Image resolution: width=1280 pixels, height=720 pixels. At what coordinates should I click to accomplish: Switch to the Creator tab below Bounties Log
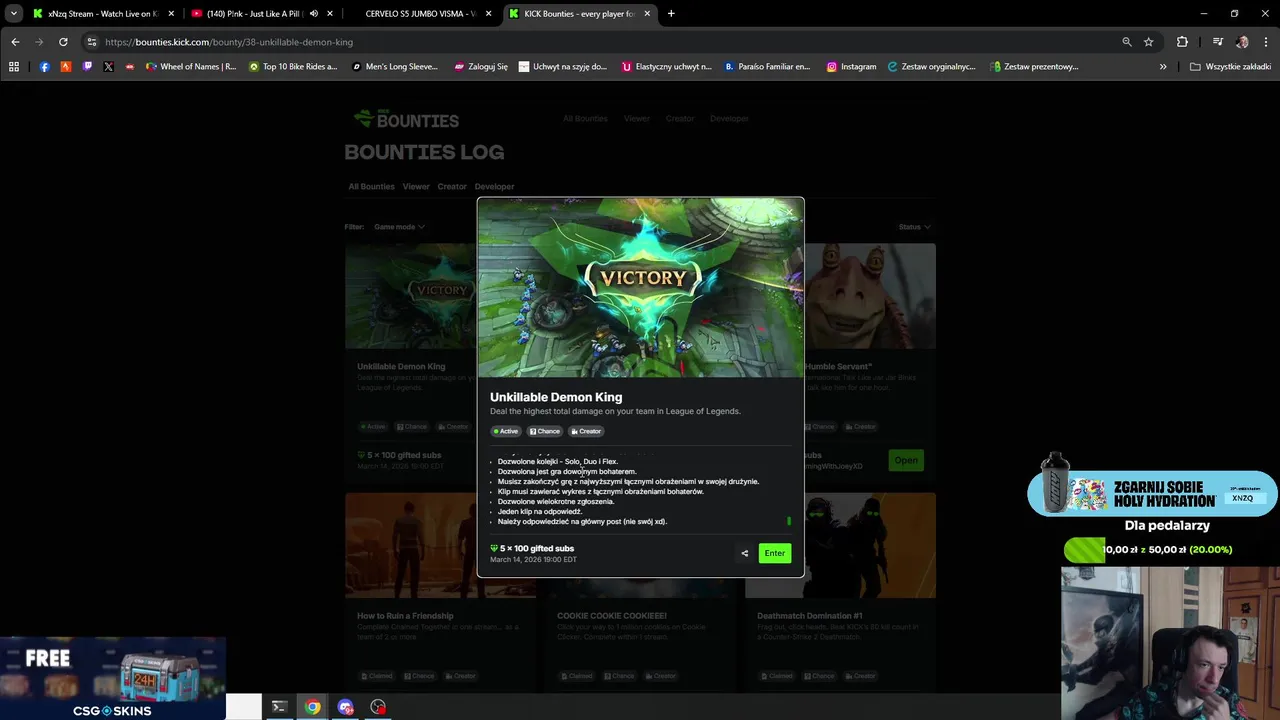[x=452, y=186]
